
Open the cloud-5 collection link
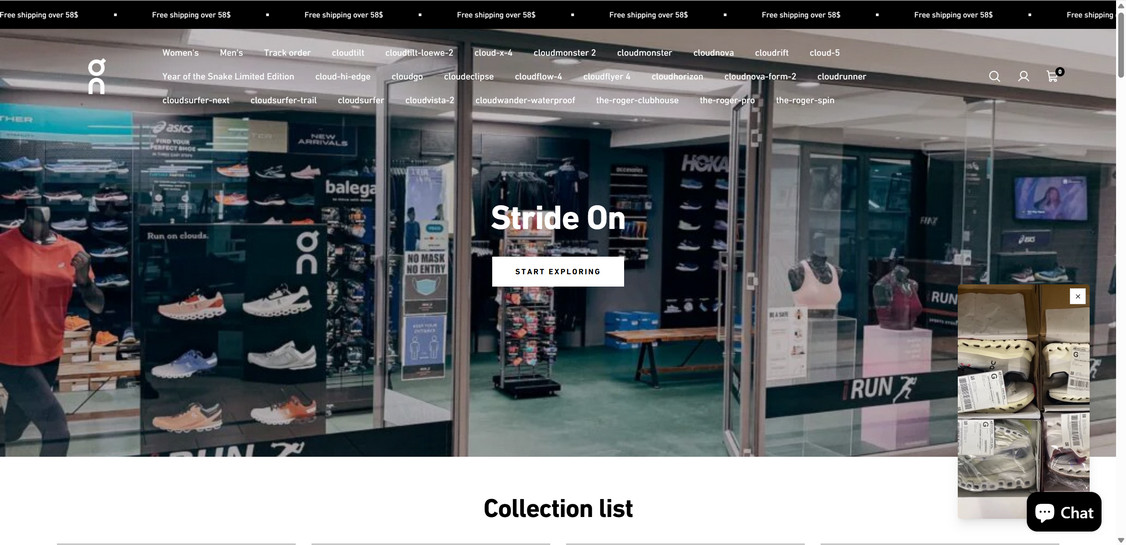(x=824, y=52)
